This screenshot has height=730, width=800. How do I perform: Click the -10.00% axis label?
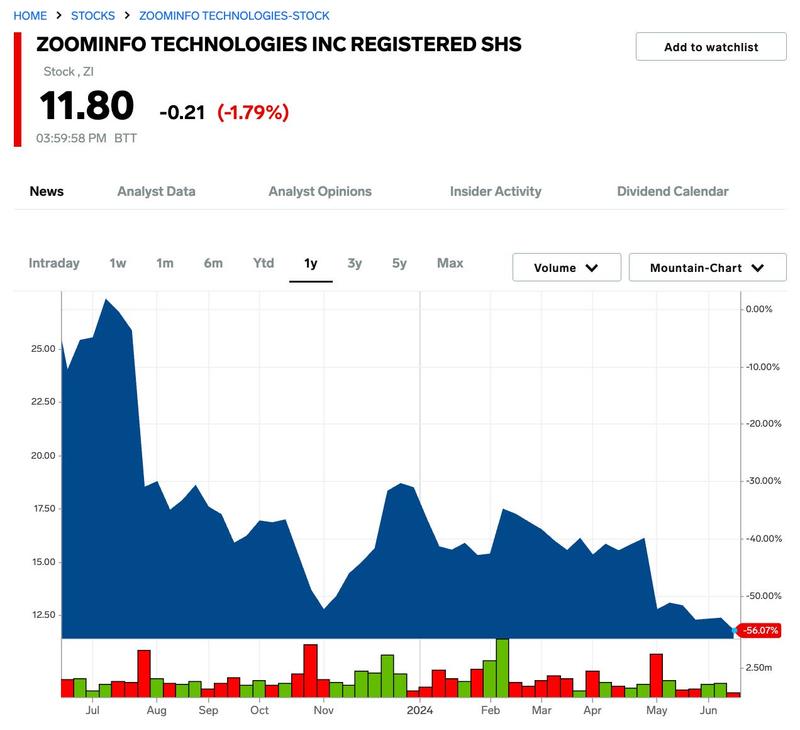[x=763, y=367]
